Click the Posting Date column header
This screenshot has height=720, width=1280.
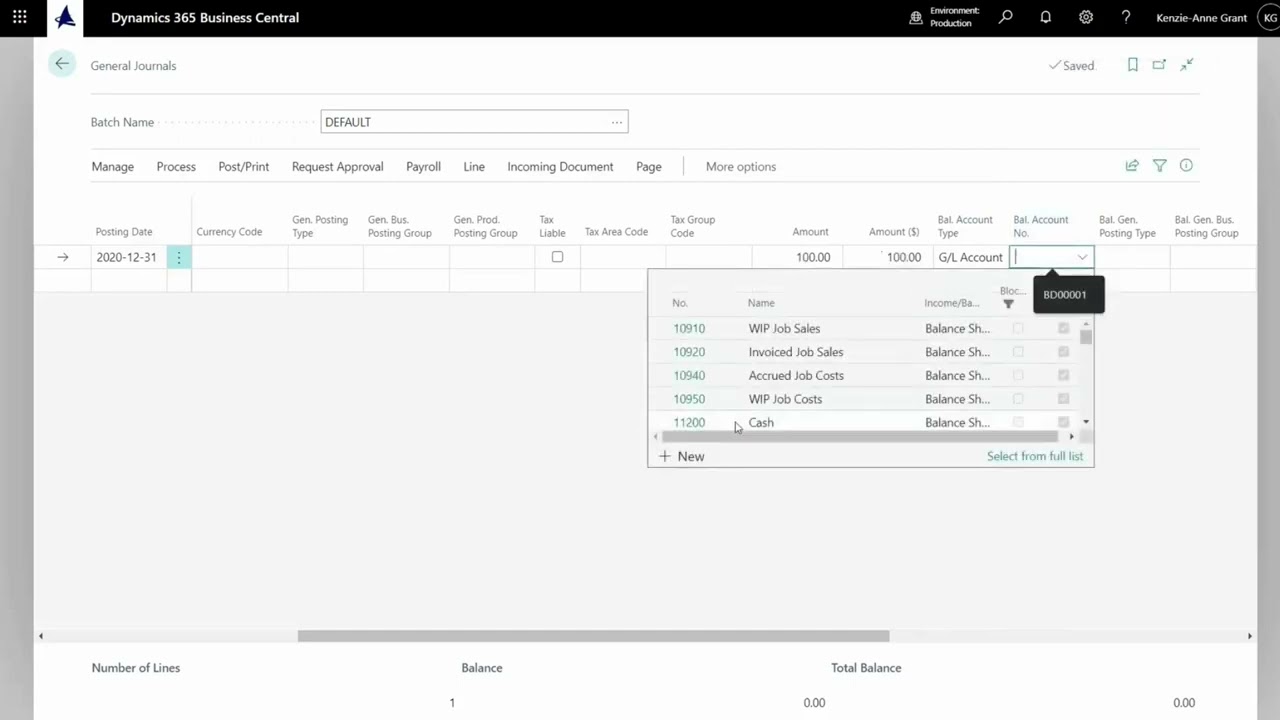pos(124,232)
